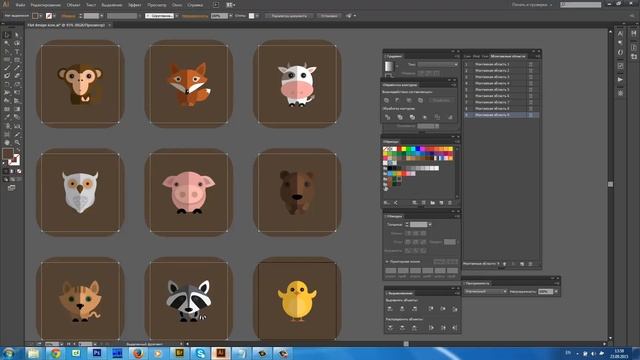This screenshot has width=640, height=360.
Task: Select the Zoom tool in toolbar
Action: (17, 142)
